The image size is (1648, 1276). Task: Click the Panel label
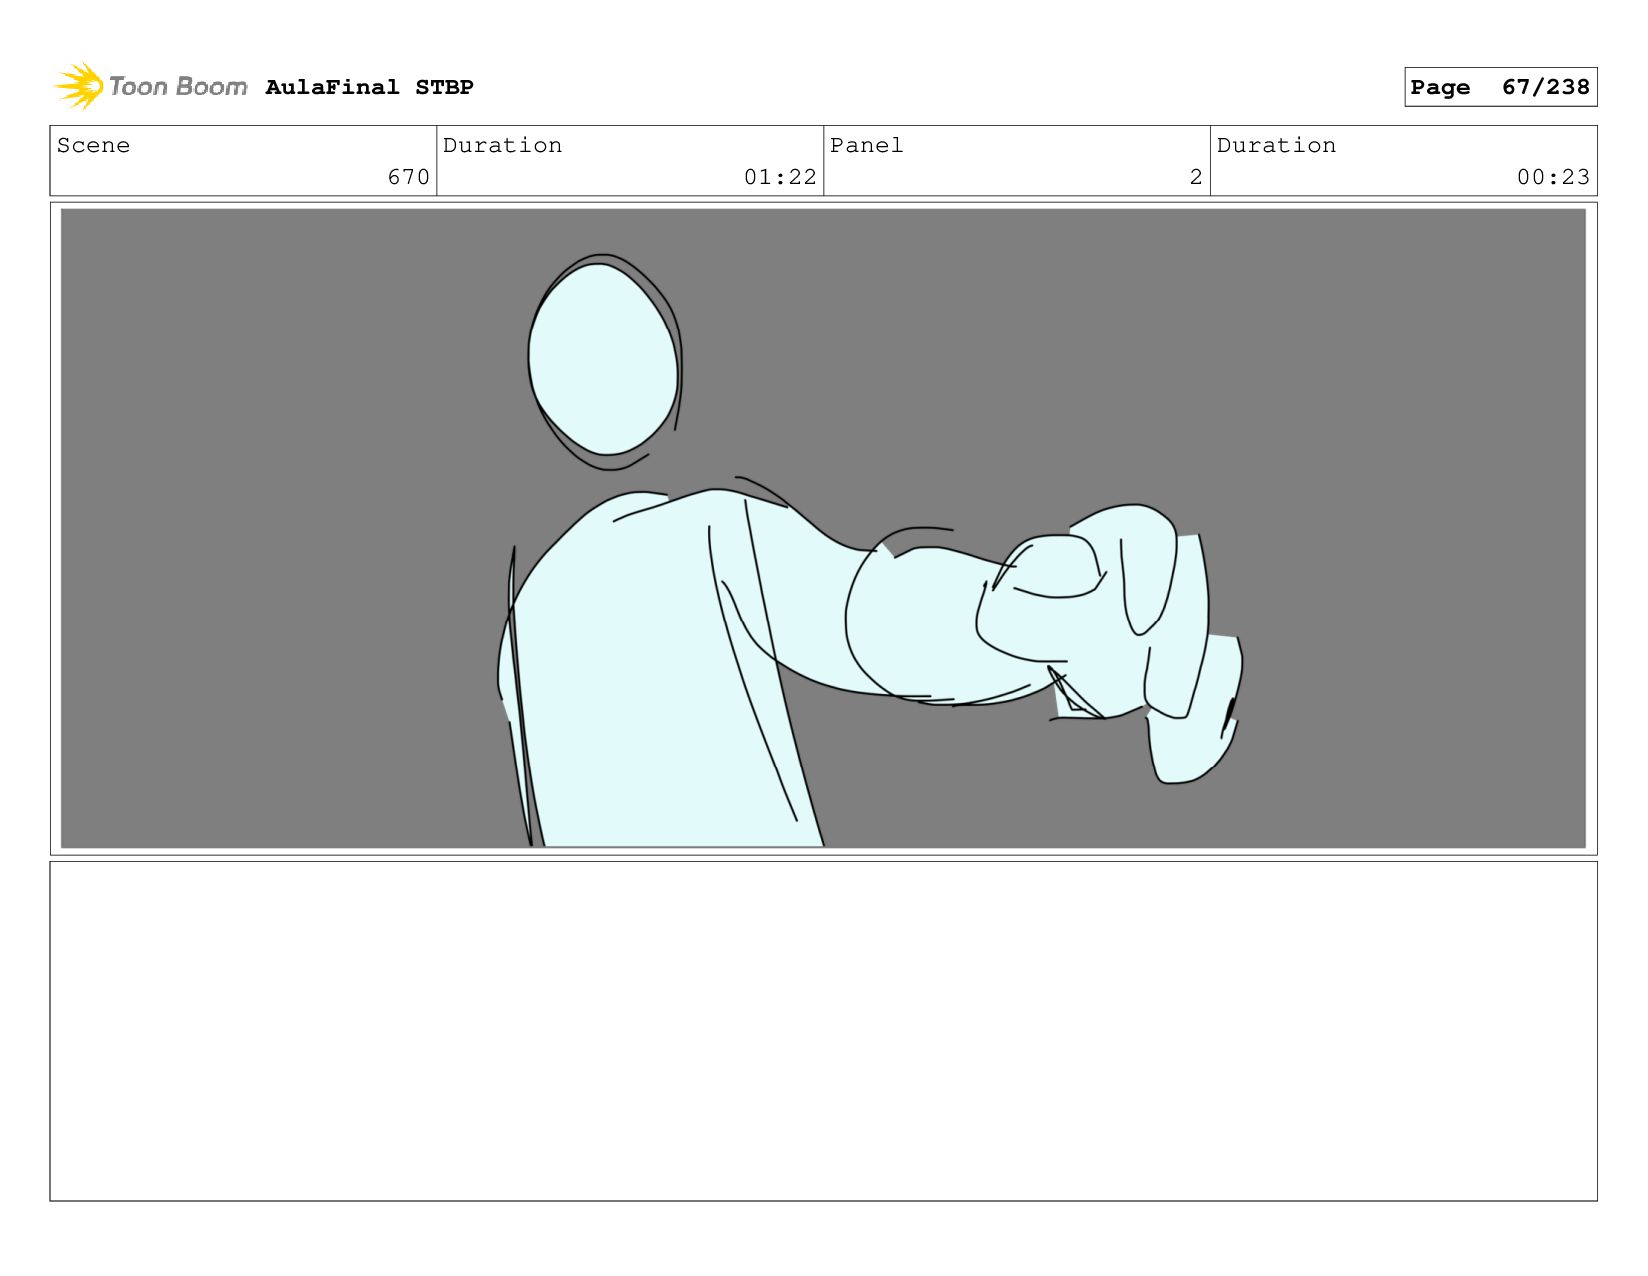866,145
